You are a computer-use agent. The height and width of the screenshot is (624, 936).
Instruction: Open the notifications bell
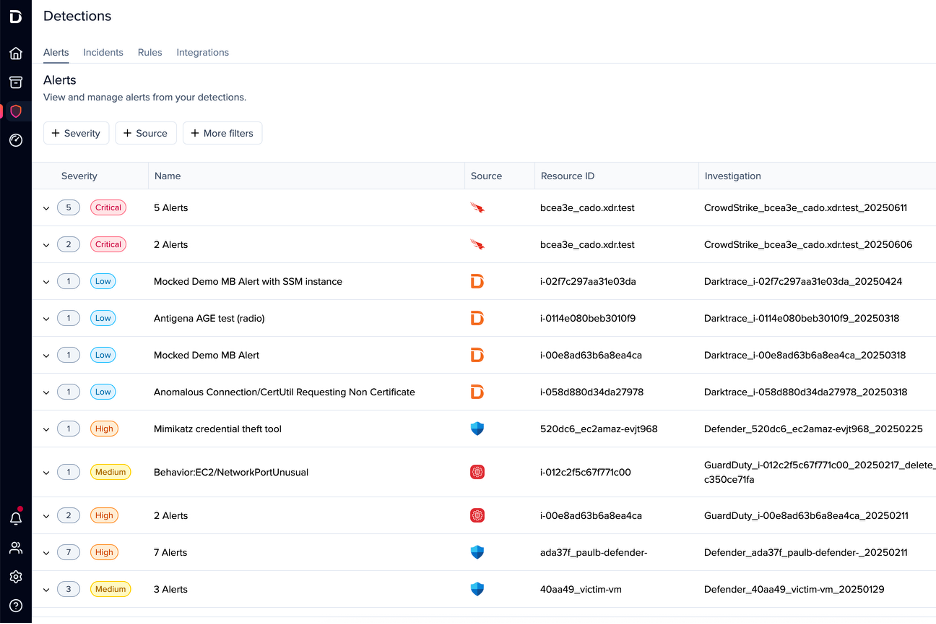pyautogui.click(x=15, y=518)
